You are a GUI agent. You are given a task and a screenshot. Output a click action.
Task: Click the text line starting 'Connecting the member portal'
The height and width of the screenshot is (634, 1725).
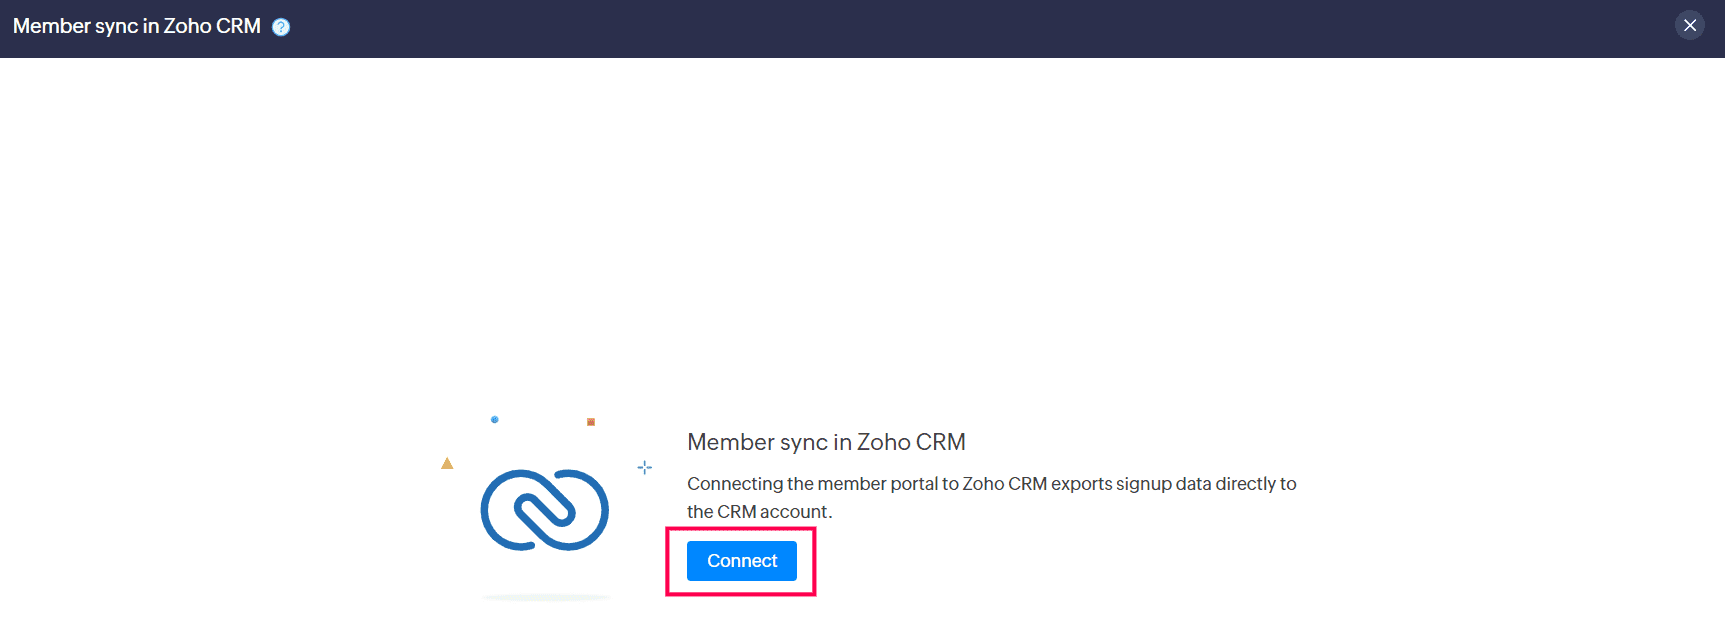click(x=991, y=484)
